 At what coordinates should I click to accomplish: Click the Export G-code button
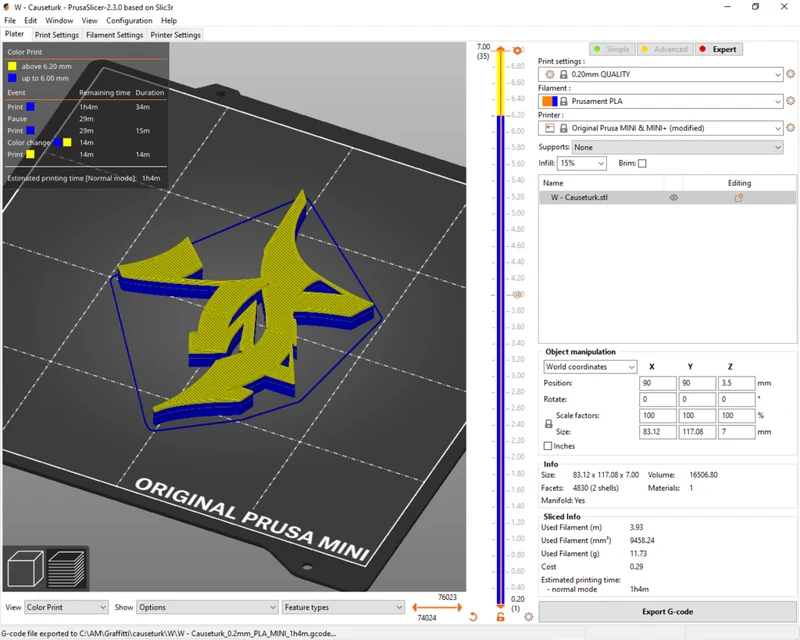tap(667, 611)
